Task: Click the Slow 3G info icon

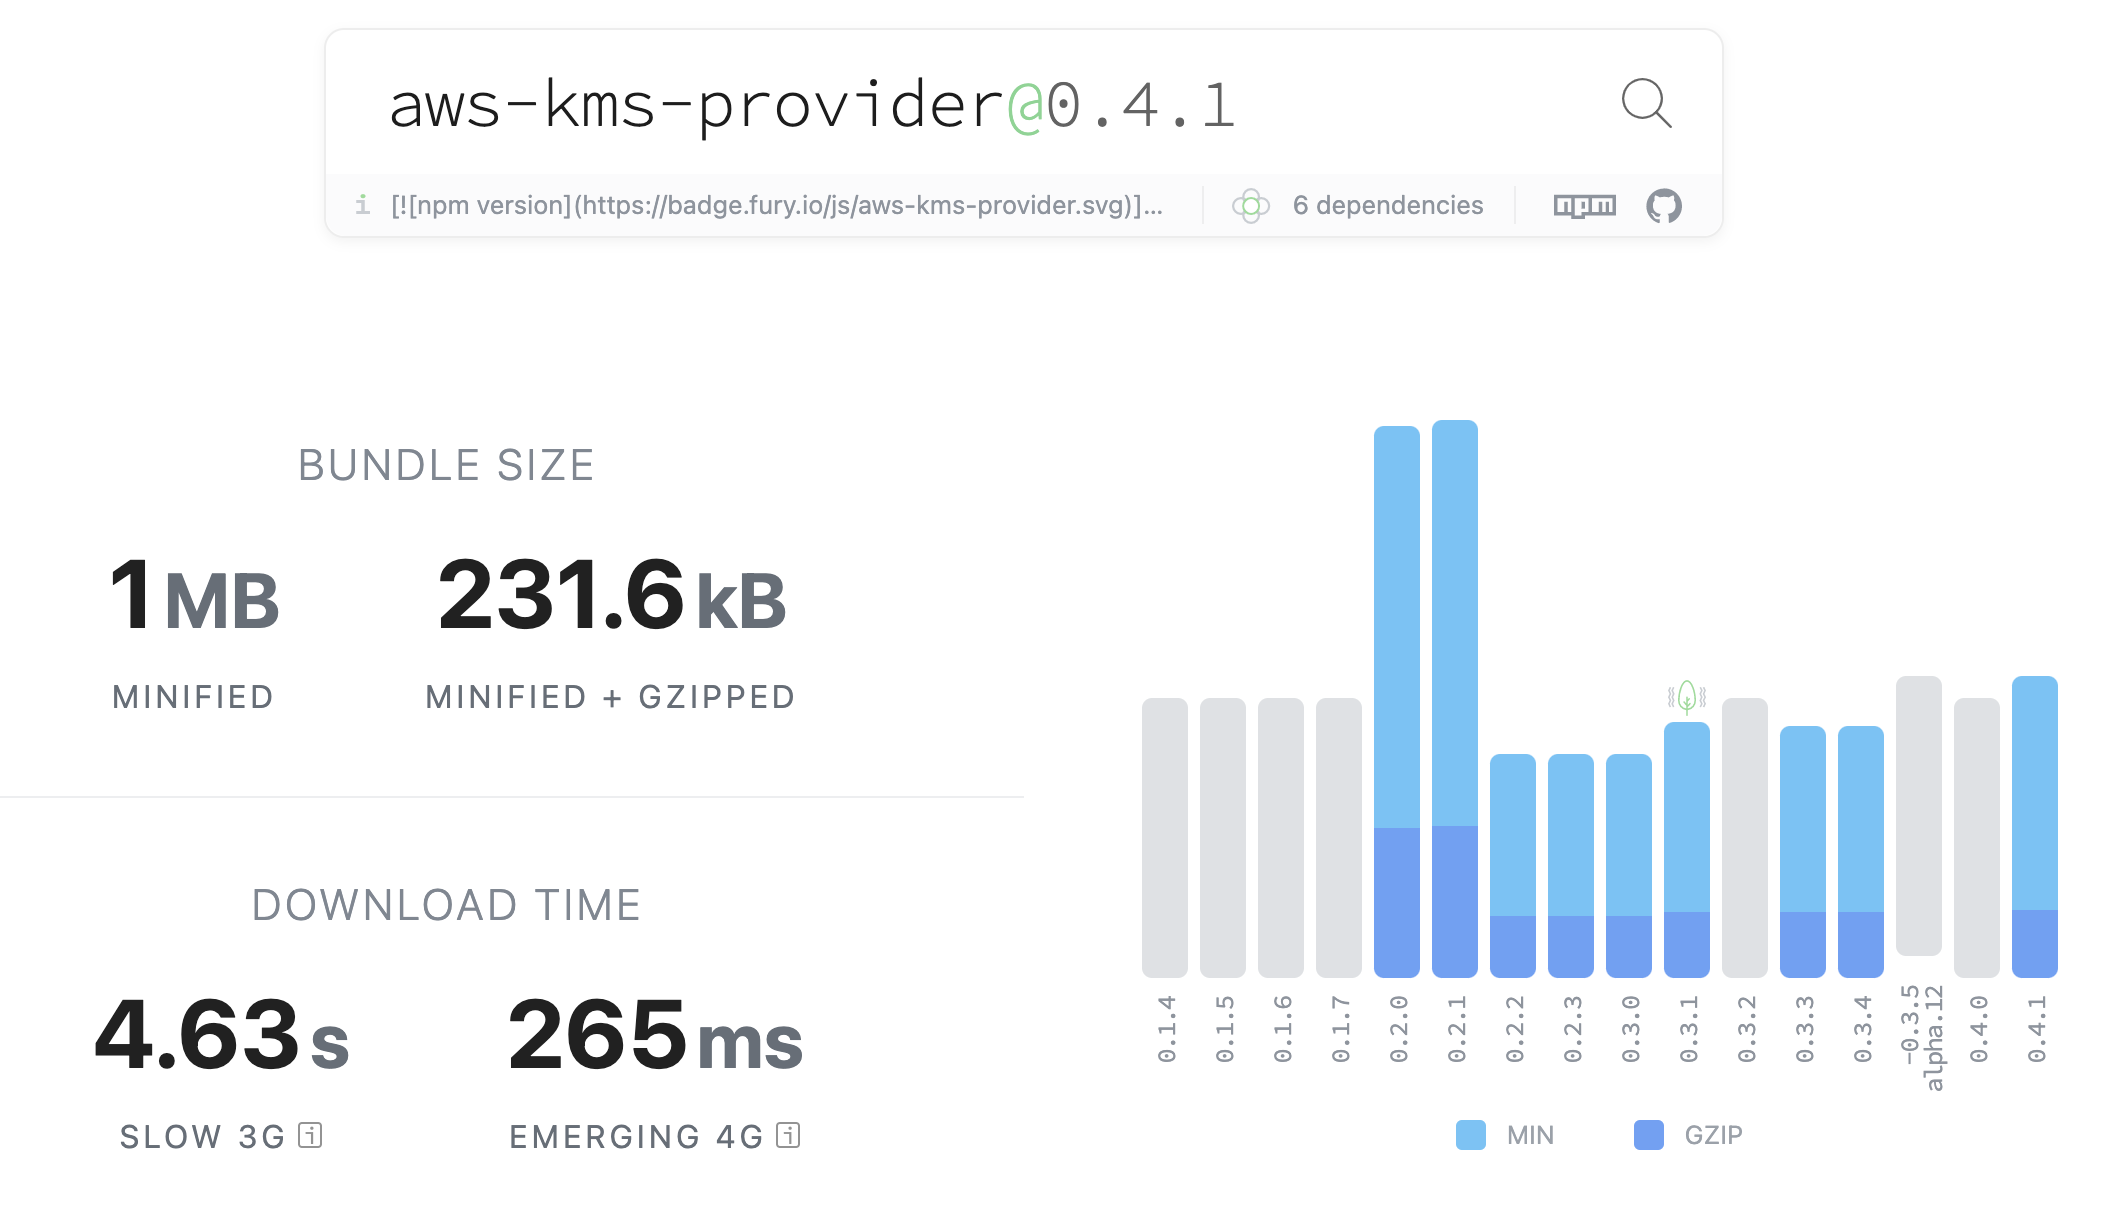Action: coord(311,1136)
